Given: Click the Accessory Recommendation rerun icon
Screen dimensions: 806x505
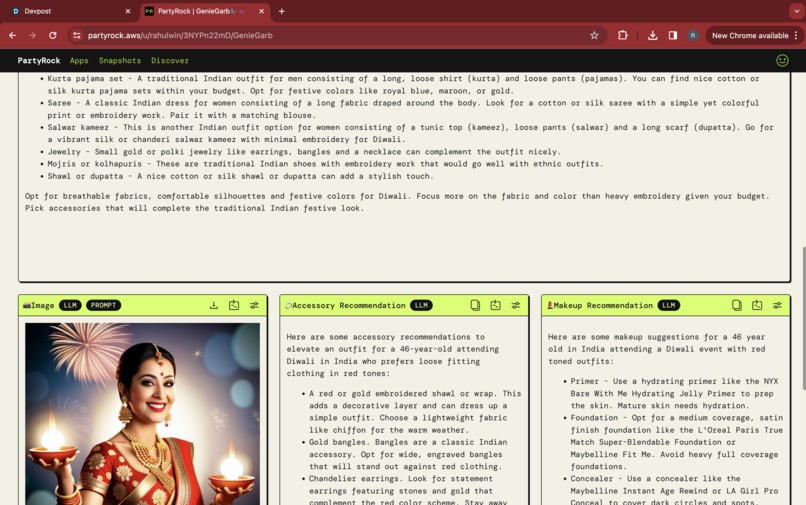Looking at the screenshot, I should tap(496, 305).
